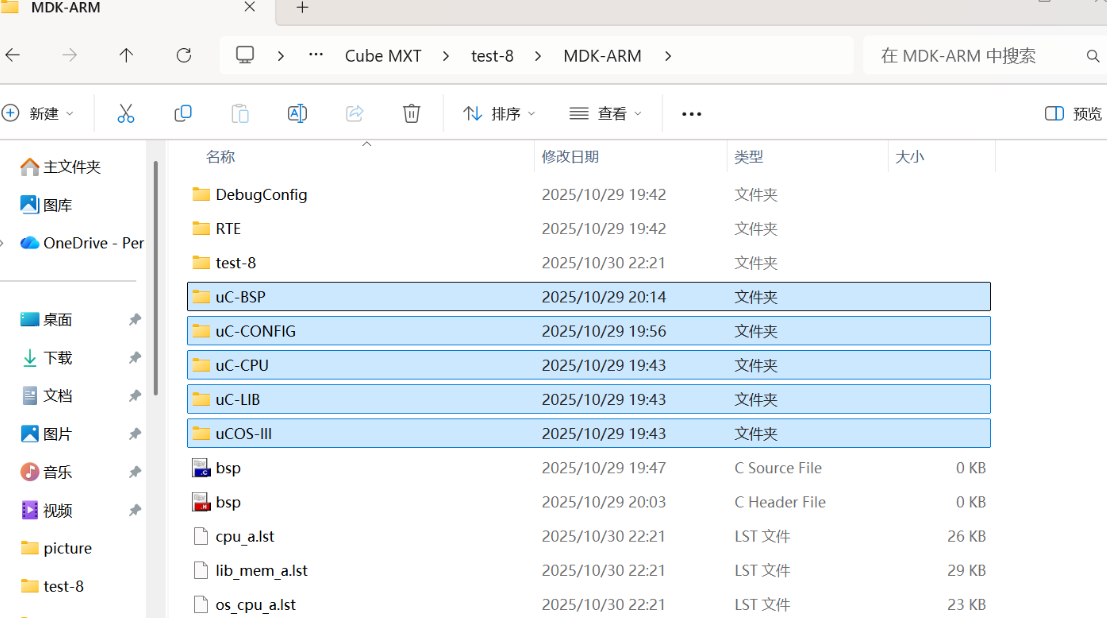Select the uC-CONFIG folder
This screenshot has width=1107, height=618.
[x=589, y=331]
